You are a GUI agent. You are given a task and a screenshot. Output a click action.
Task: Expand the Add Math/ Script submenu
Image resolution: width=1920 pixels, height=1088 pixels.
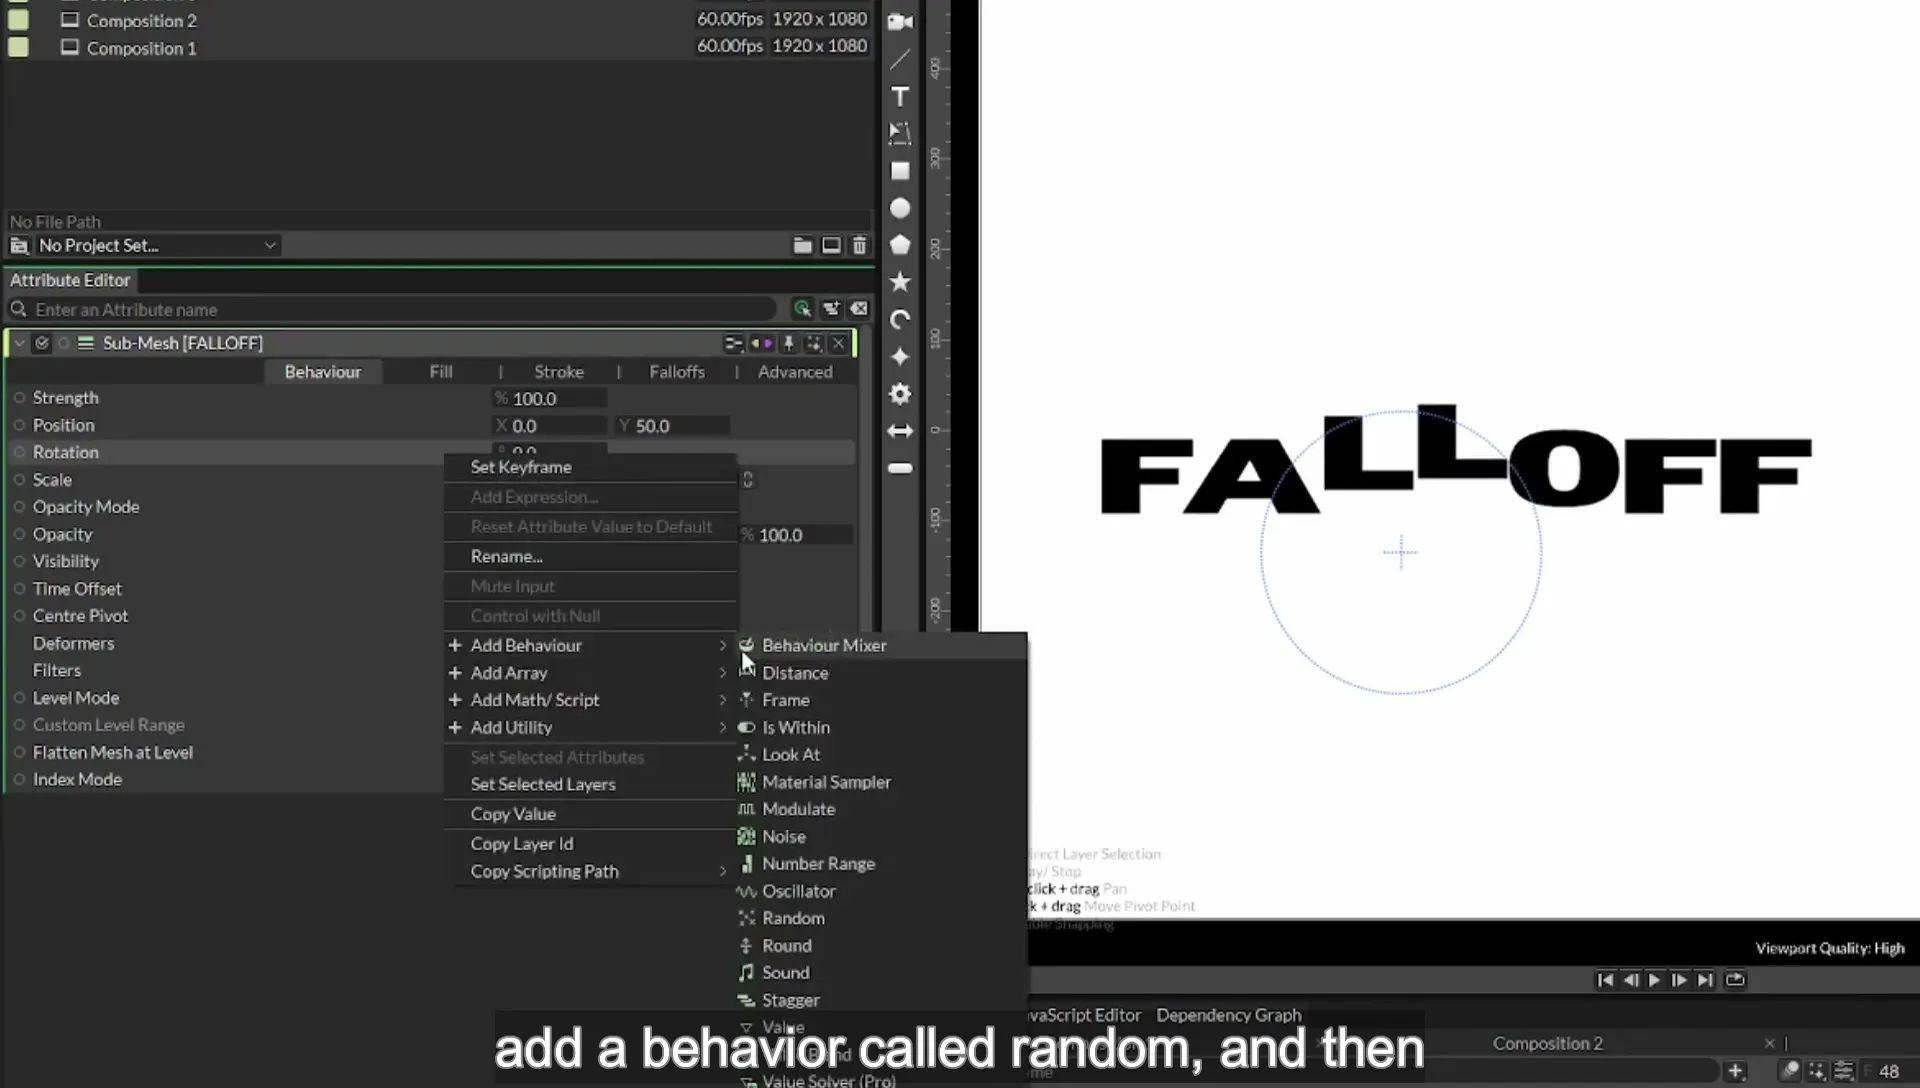pos(590,700)
